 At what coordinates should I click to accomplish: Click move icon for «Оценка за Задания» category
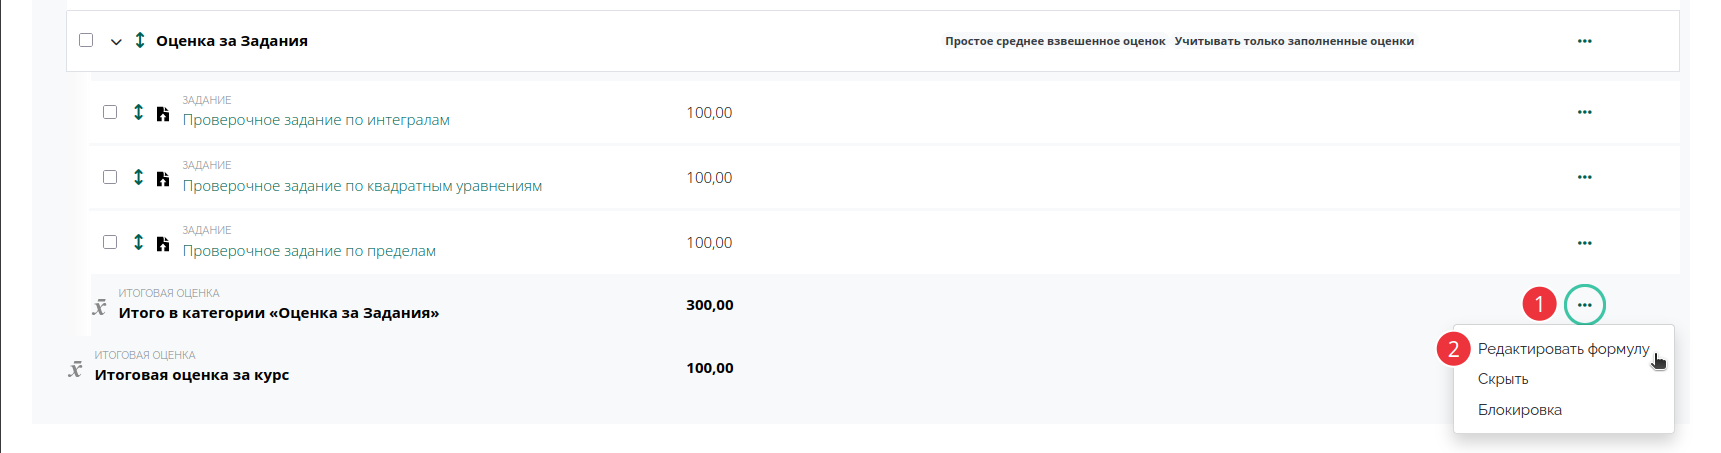[x=140, y=40]
